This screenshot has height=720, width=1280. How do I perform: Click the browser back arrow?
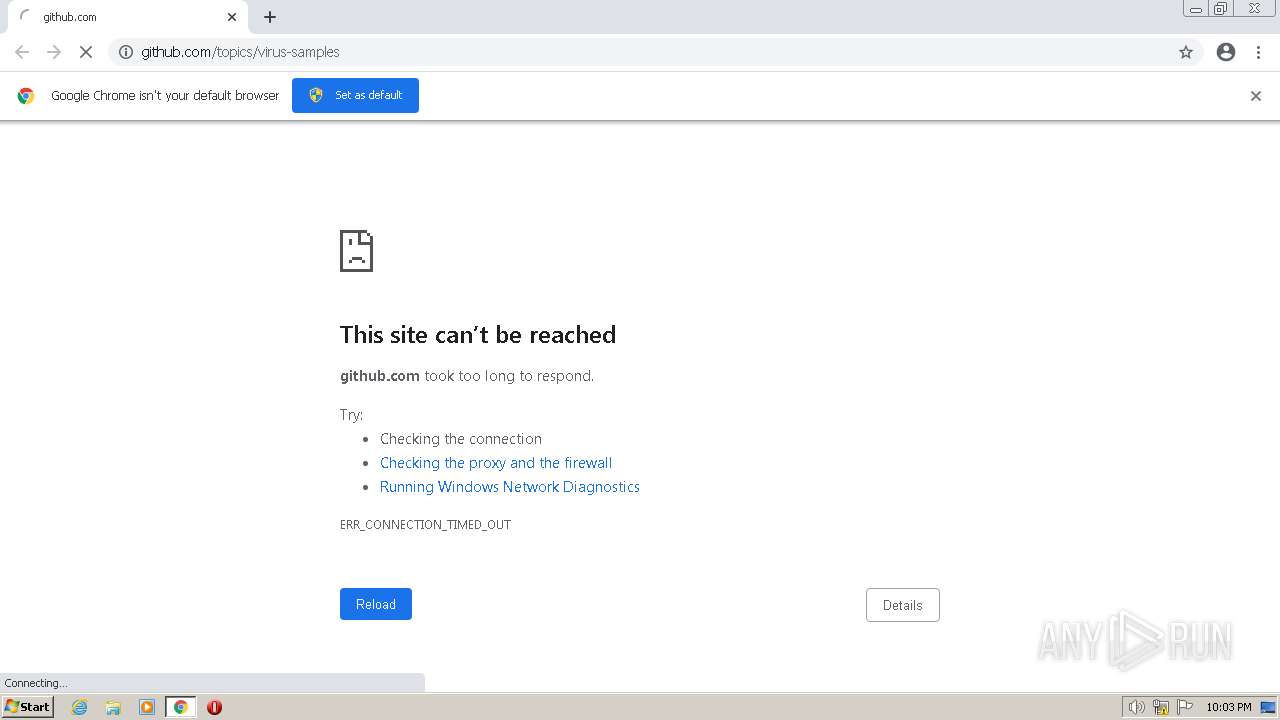(x=22, y=52)
